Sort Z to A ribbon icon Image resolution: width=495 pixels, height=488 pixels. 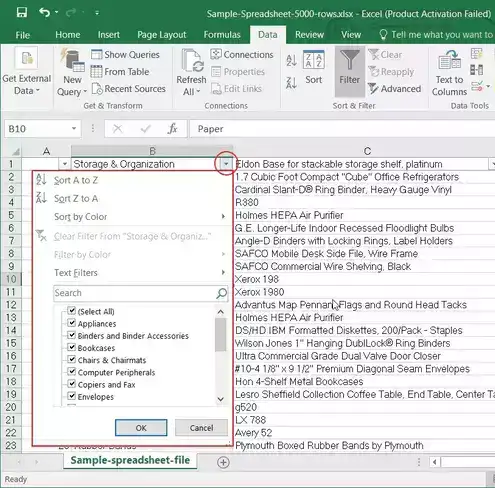(x=291, y=82)
